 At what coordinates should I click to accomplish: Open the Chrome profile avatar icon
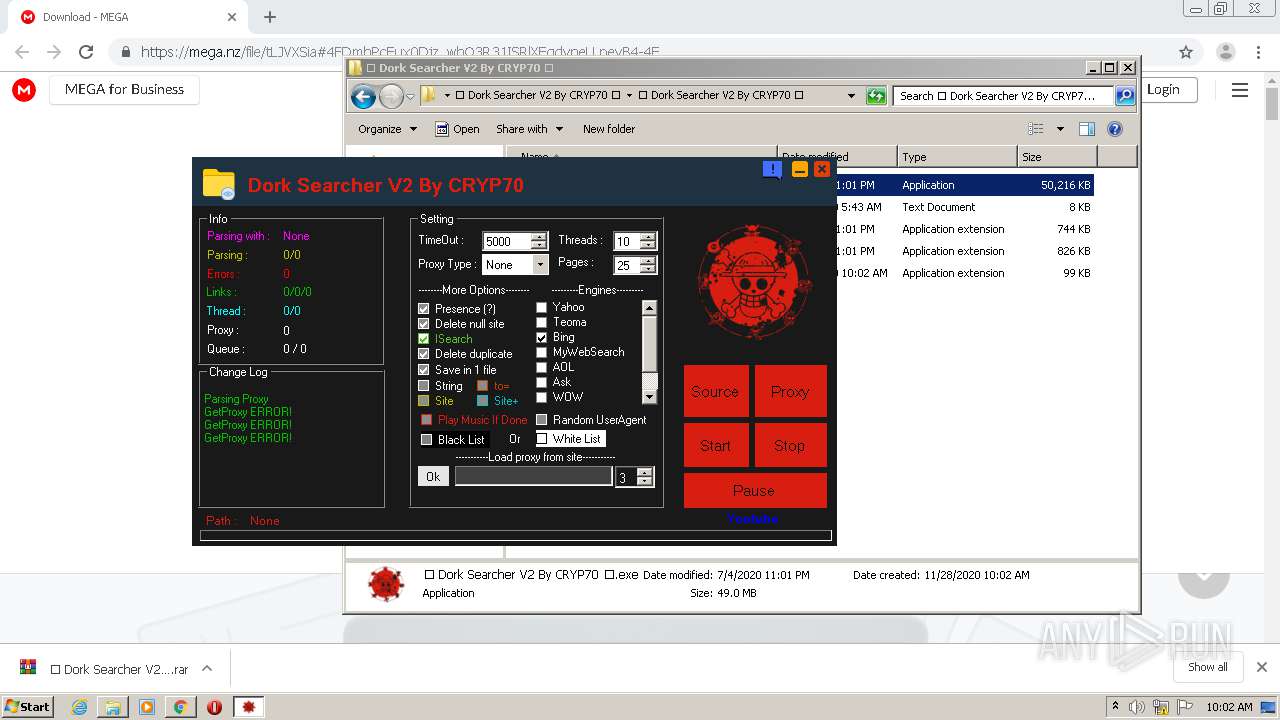pos(1225,52)
